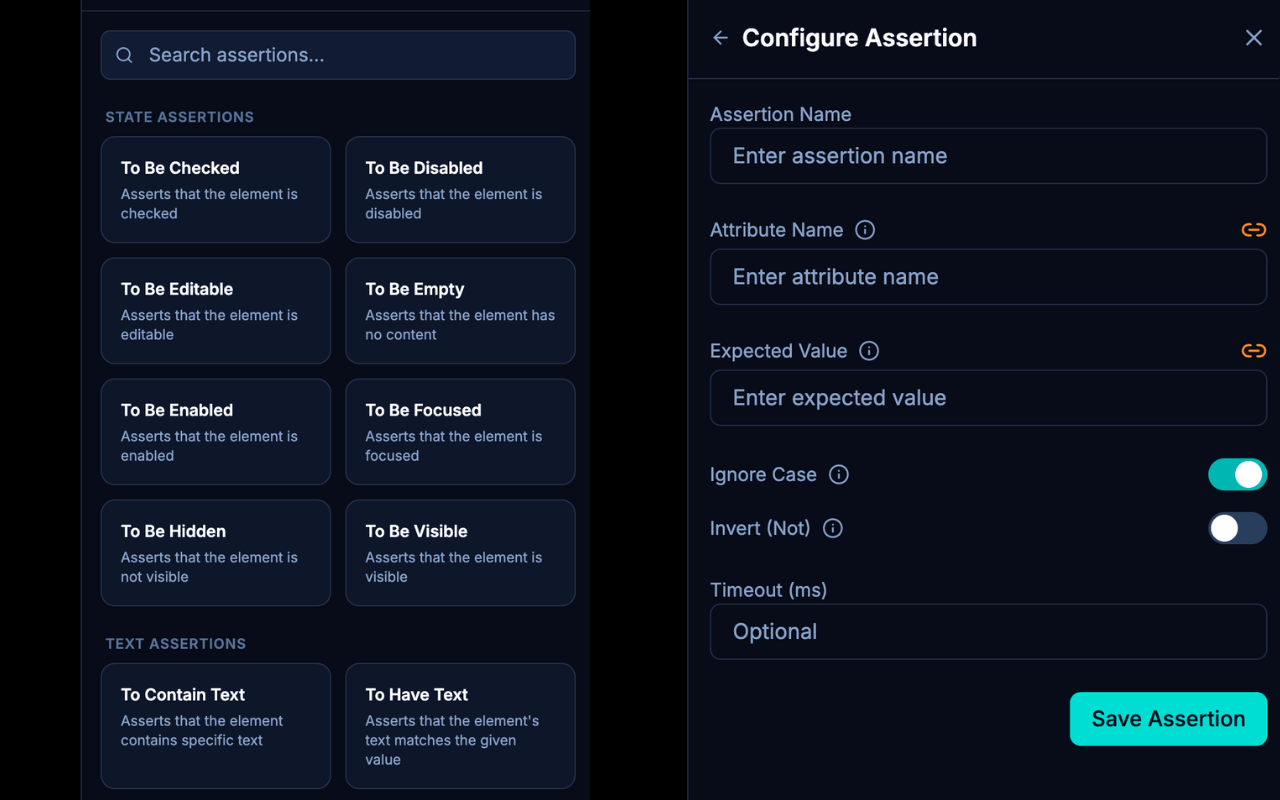Select the To Be Checked assertion card

215,190
